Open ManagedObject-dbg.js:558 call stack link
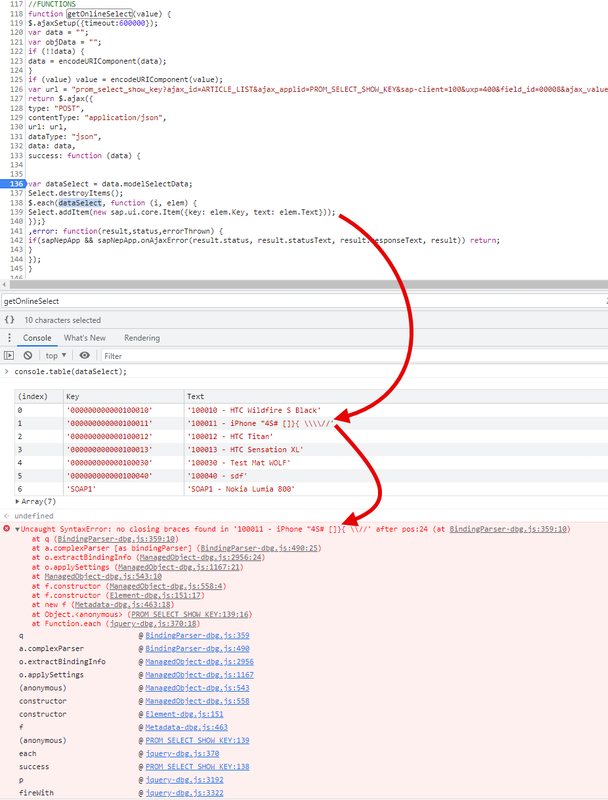608x800 pixels. pos(197,701)
